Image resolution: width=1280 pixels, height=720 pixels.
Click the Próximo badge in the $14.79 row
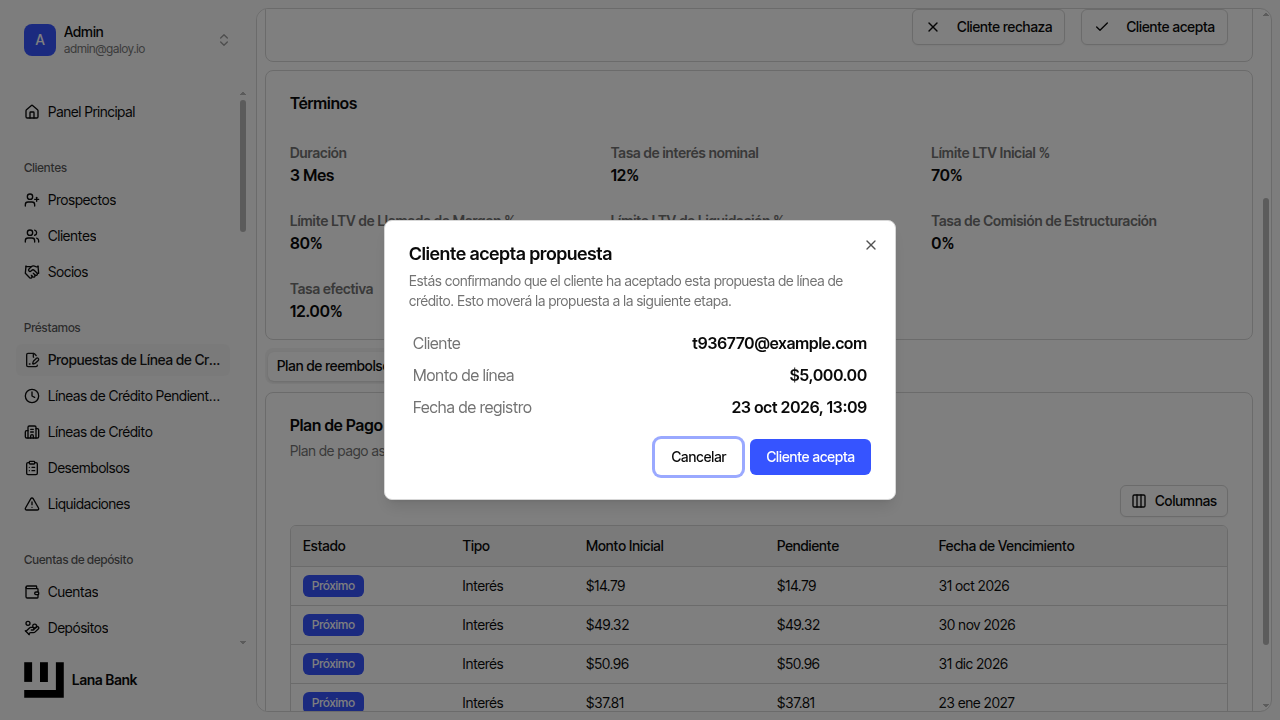[333, 586]
